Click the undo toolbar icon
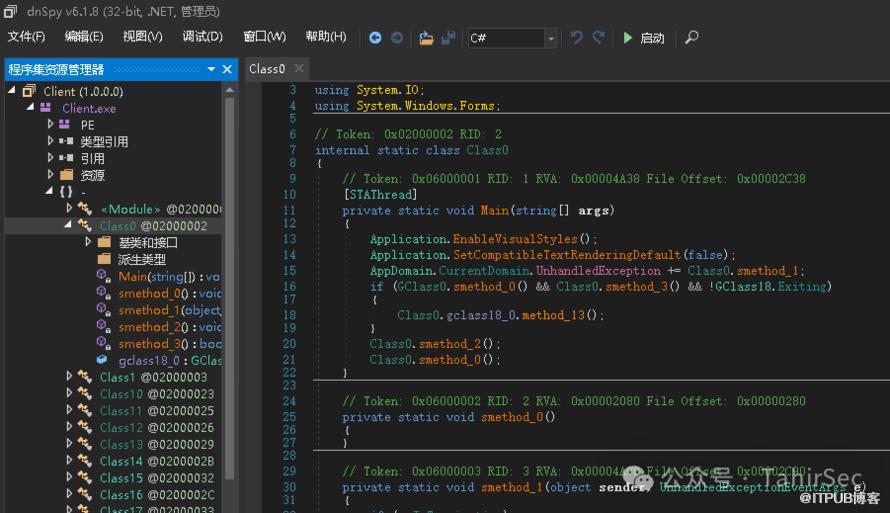This screenshot has width=890, height=513. (x=577, y=38)
